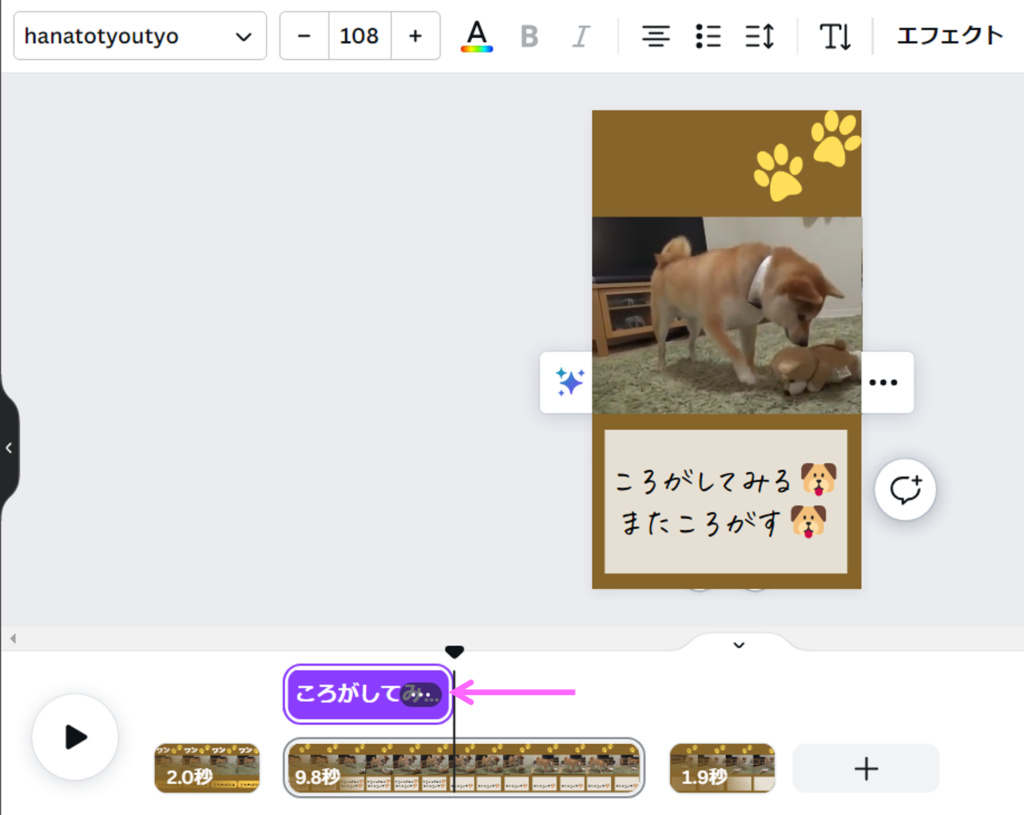Add a new page with plus button
Screen dimensions: 1024x815
[x=865, y=768]
